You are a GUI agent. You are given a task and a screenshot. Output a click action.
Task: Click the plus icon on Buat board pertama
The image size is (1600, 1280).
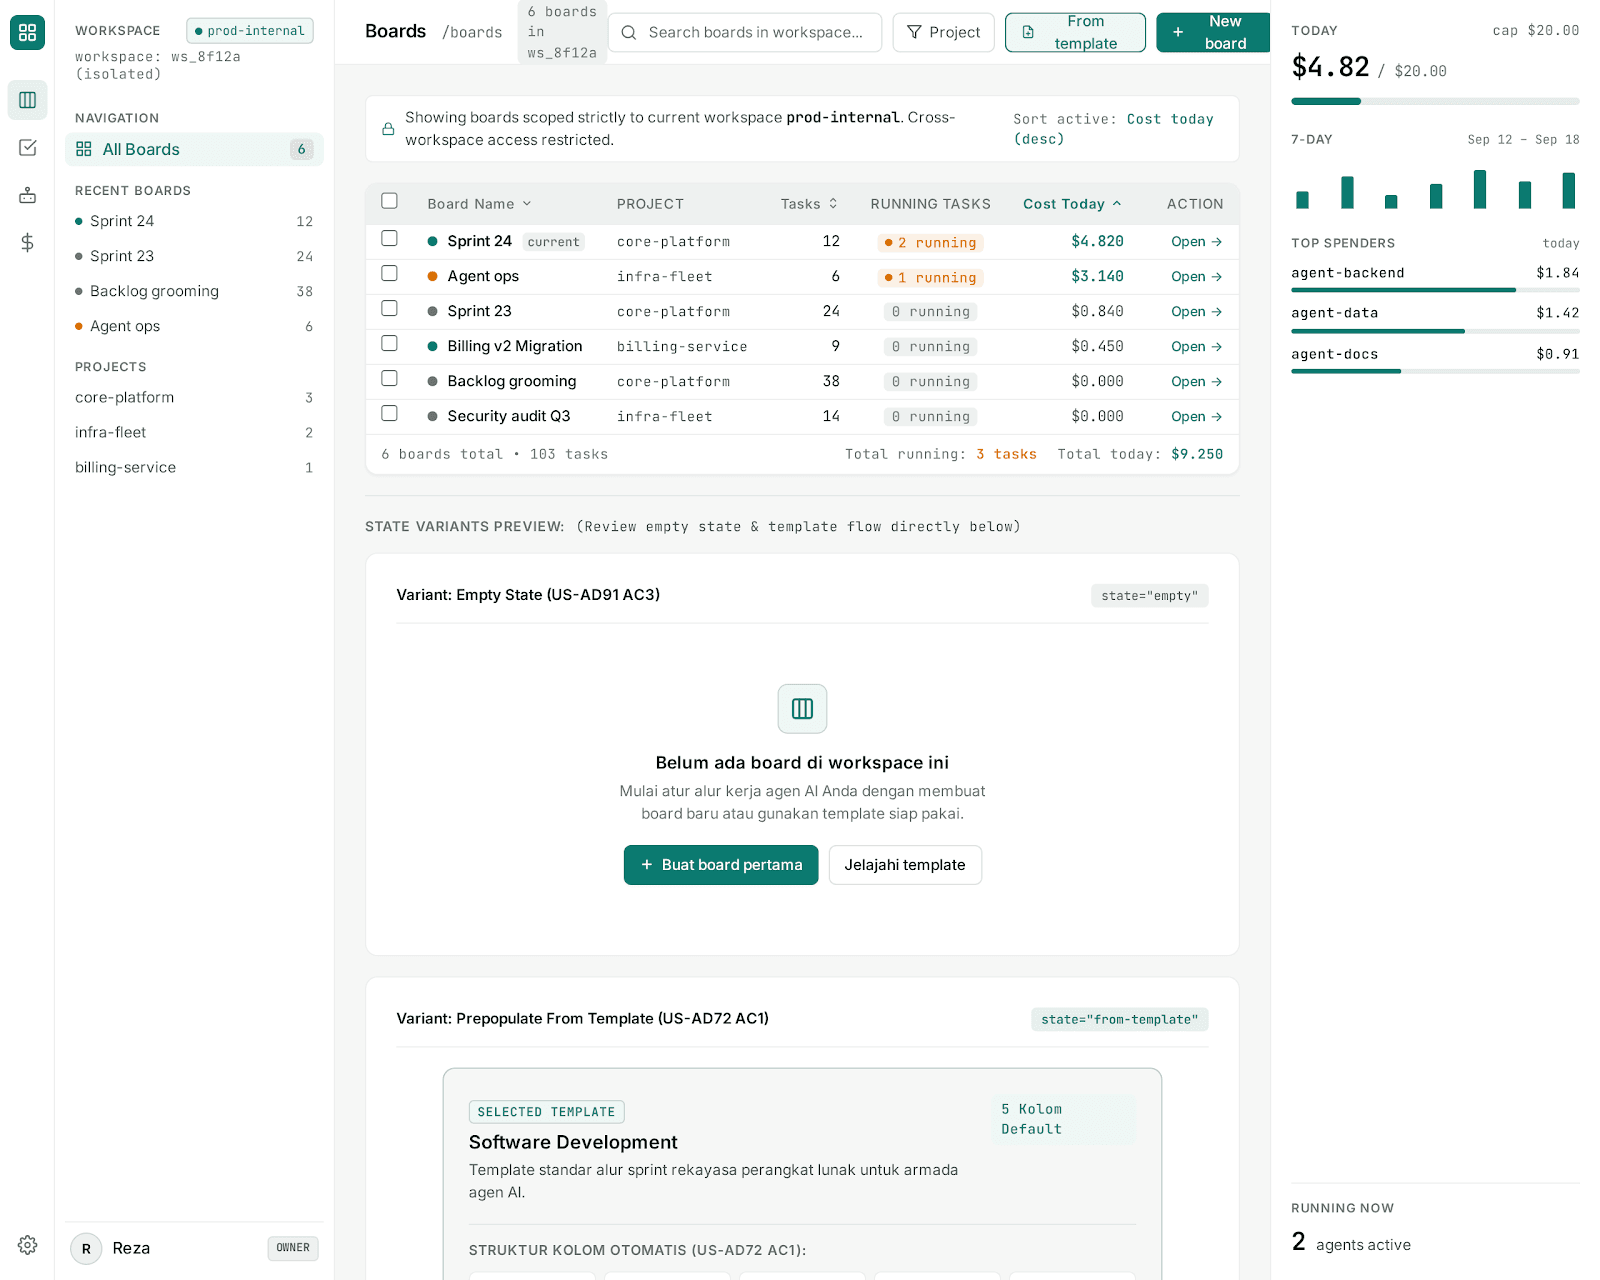tap(647, 865)
